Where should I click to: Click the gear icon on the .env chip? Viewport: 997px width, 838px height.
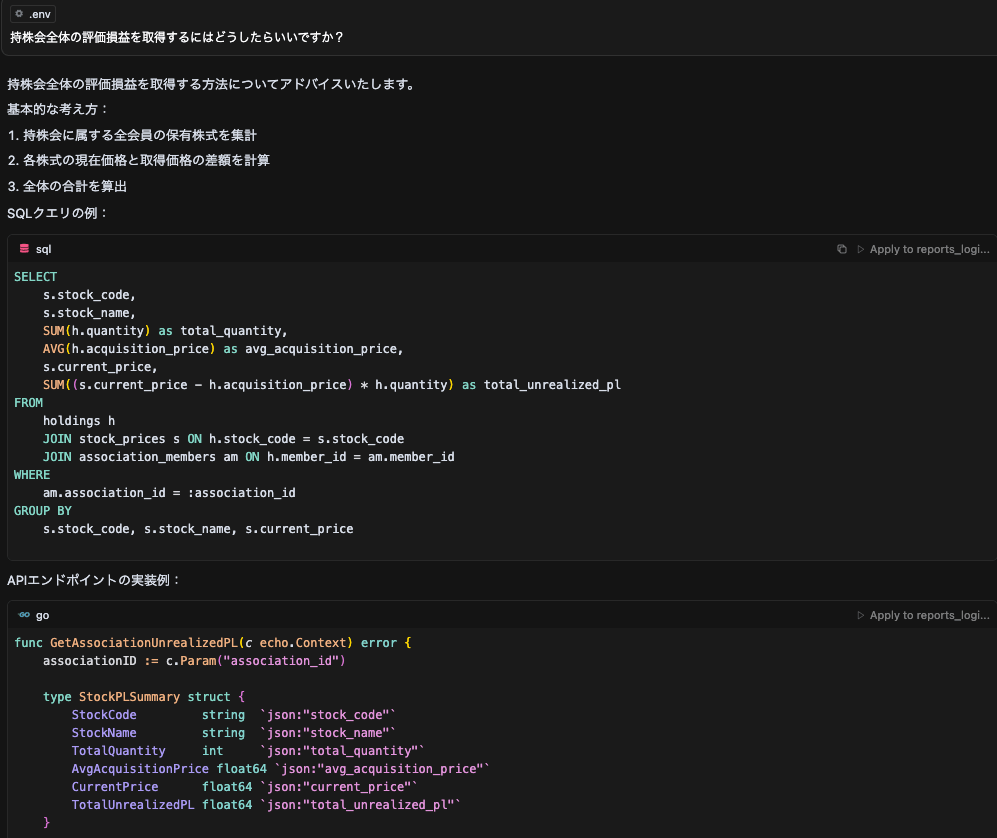[x=19, y=14]
